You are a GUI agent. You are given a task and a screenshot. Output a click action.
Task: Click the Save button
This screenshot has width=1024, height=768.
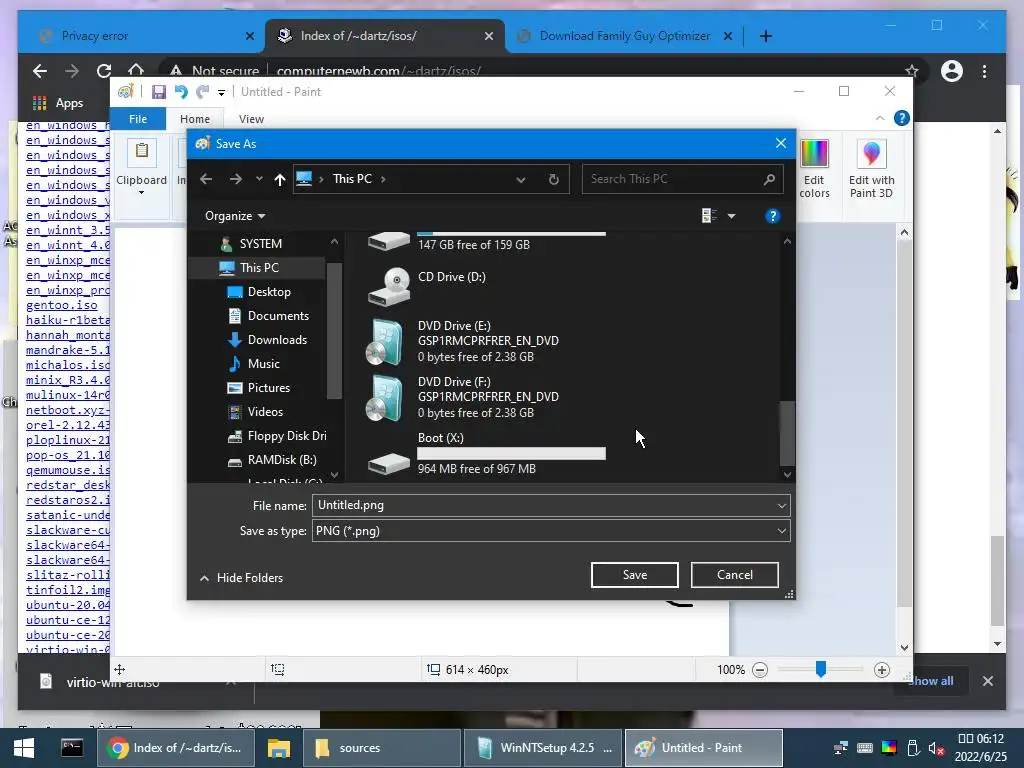pyautogui.click(x=635, y=575)
